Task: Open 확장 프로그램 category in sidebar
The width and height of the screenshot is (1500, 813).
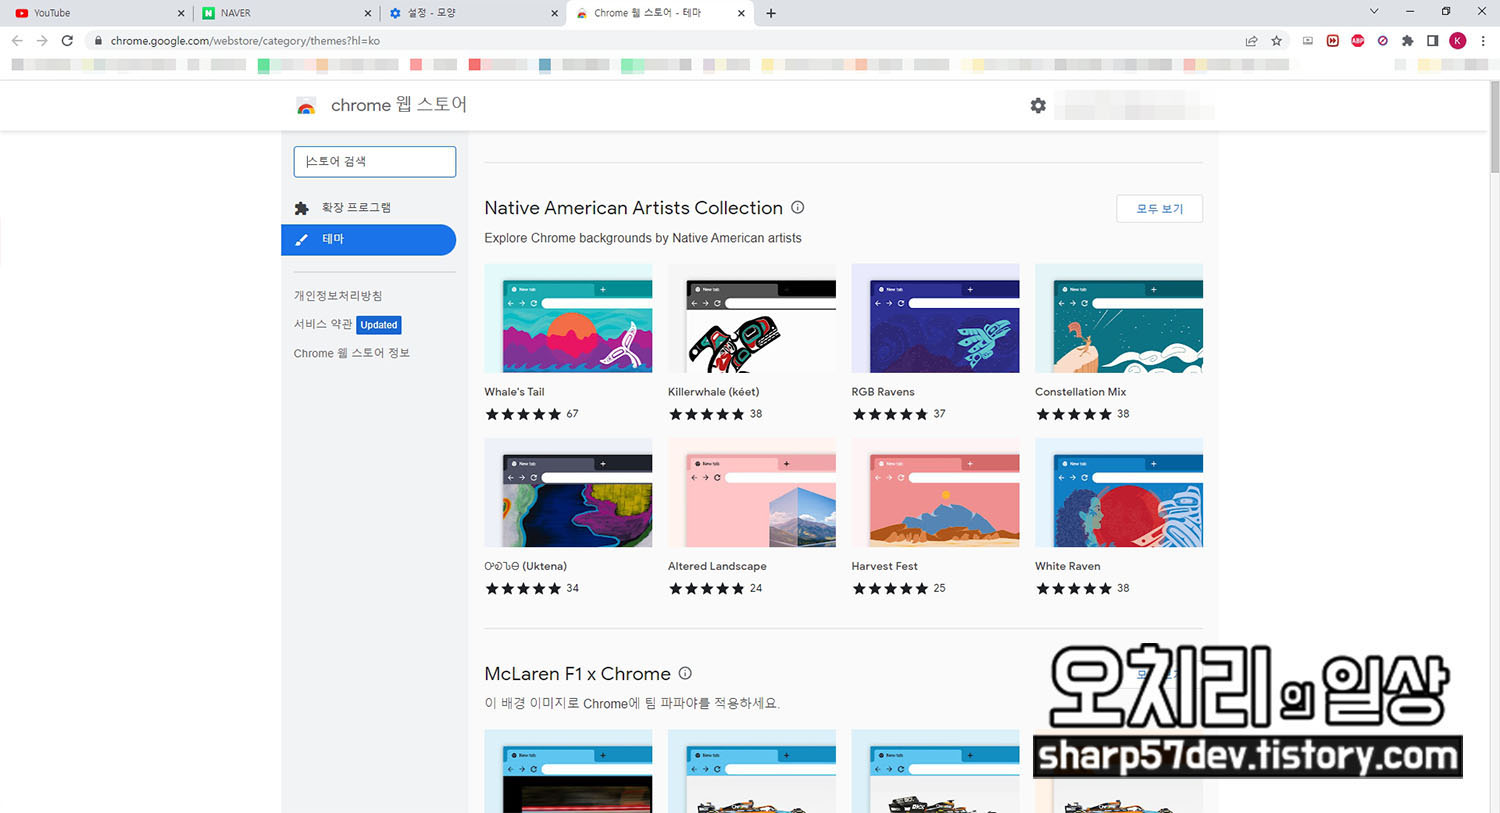Action: pos(368,208)
